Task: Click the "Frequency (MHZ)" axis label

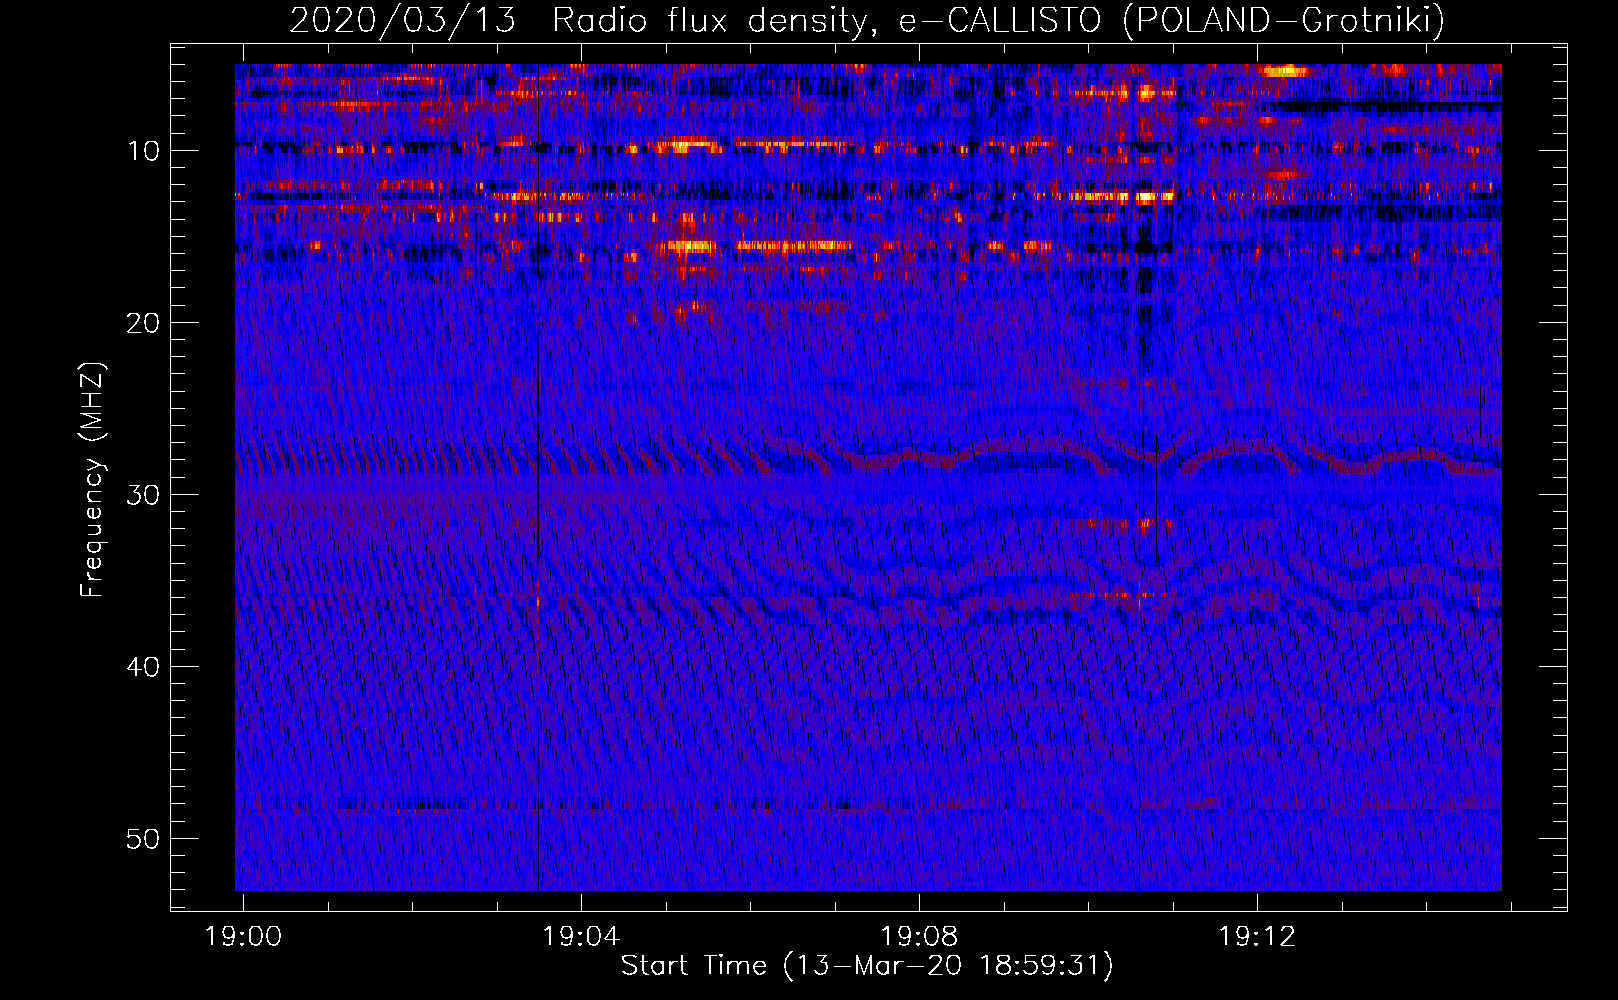Action: [x=92, y=480]
